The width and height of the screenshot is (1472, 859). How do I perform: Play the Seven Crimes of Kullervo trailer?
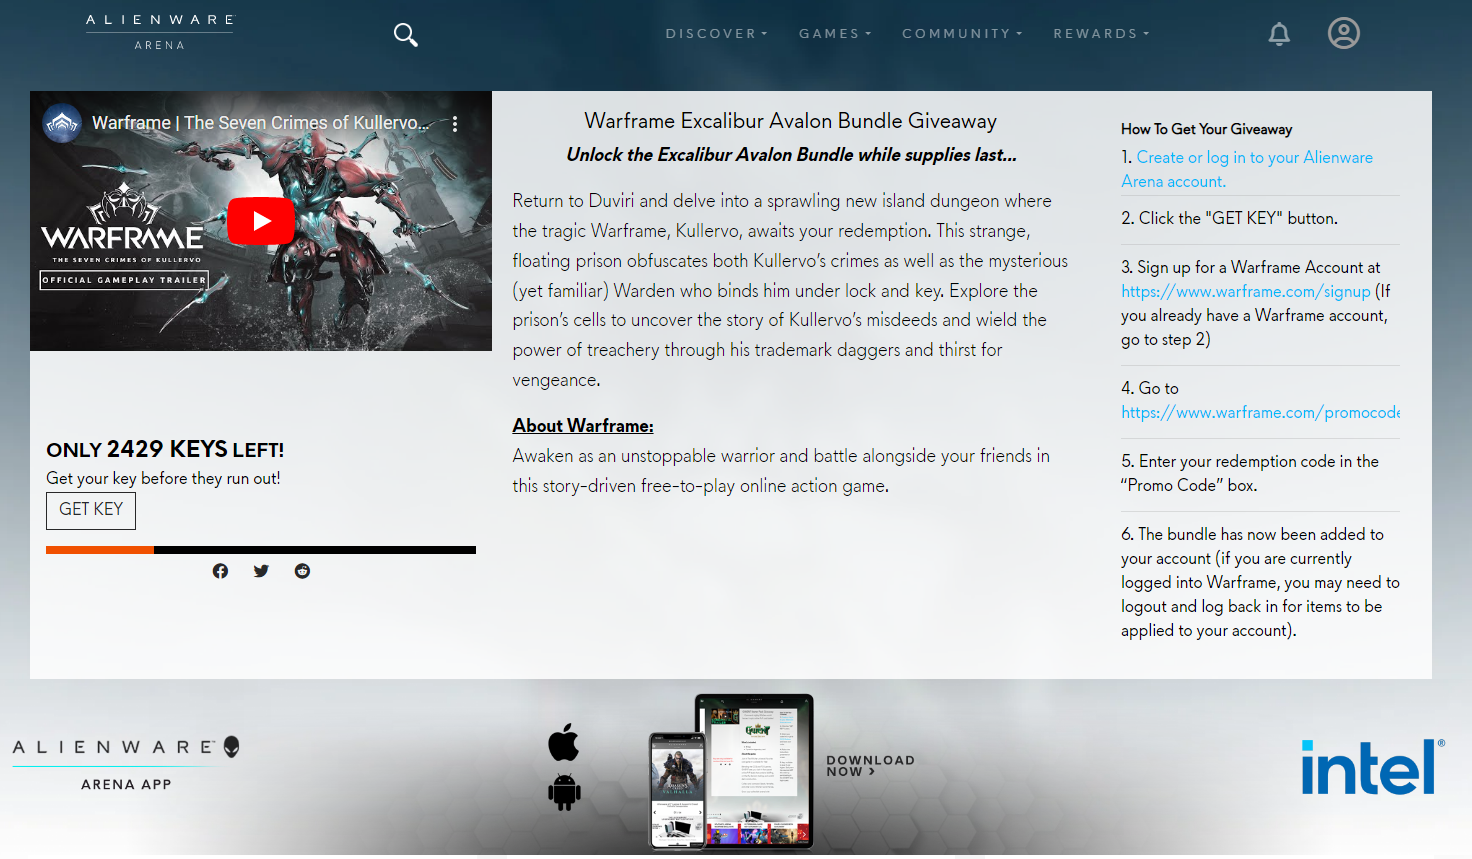click(261, 221)
